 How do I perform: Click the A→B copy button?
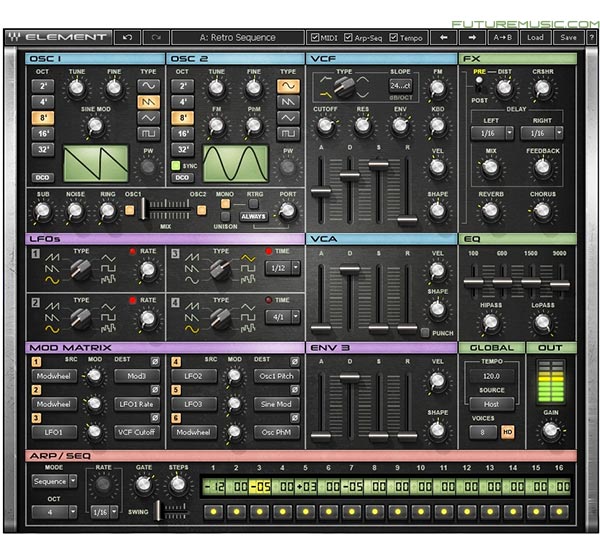[x=503, y=38]
